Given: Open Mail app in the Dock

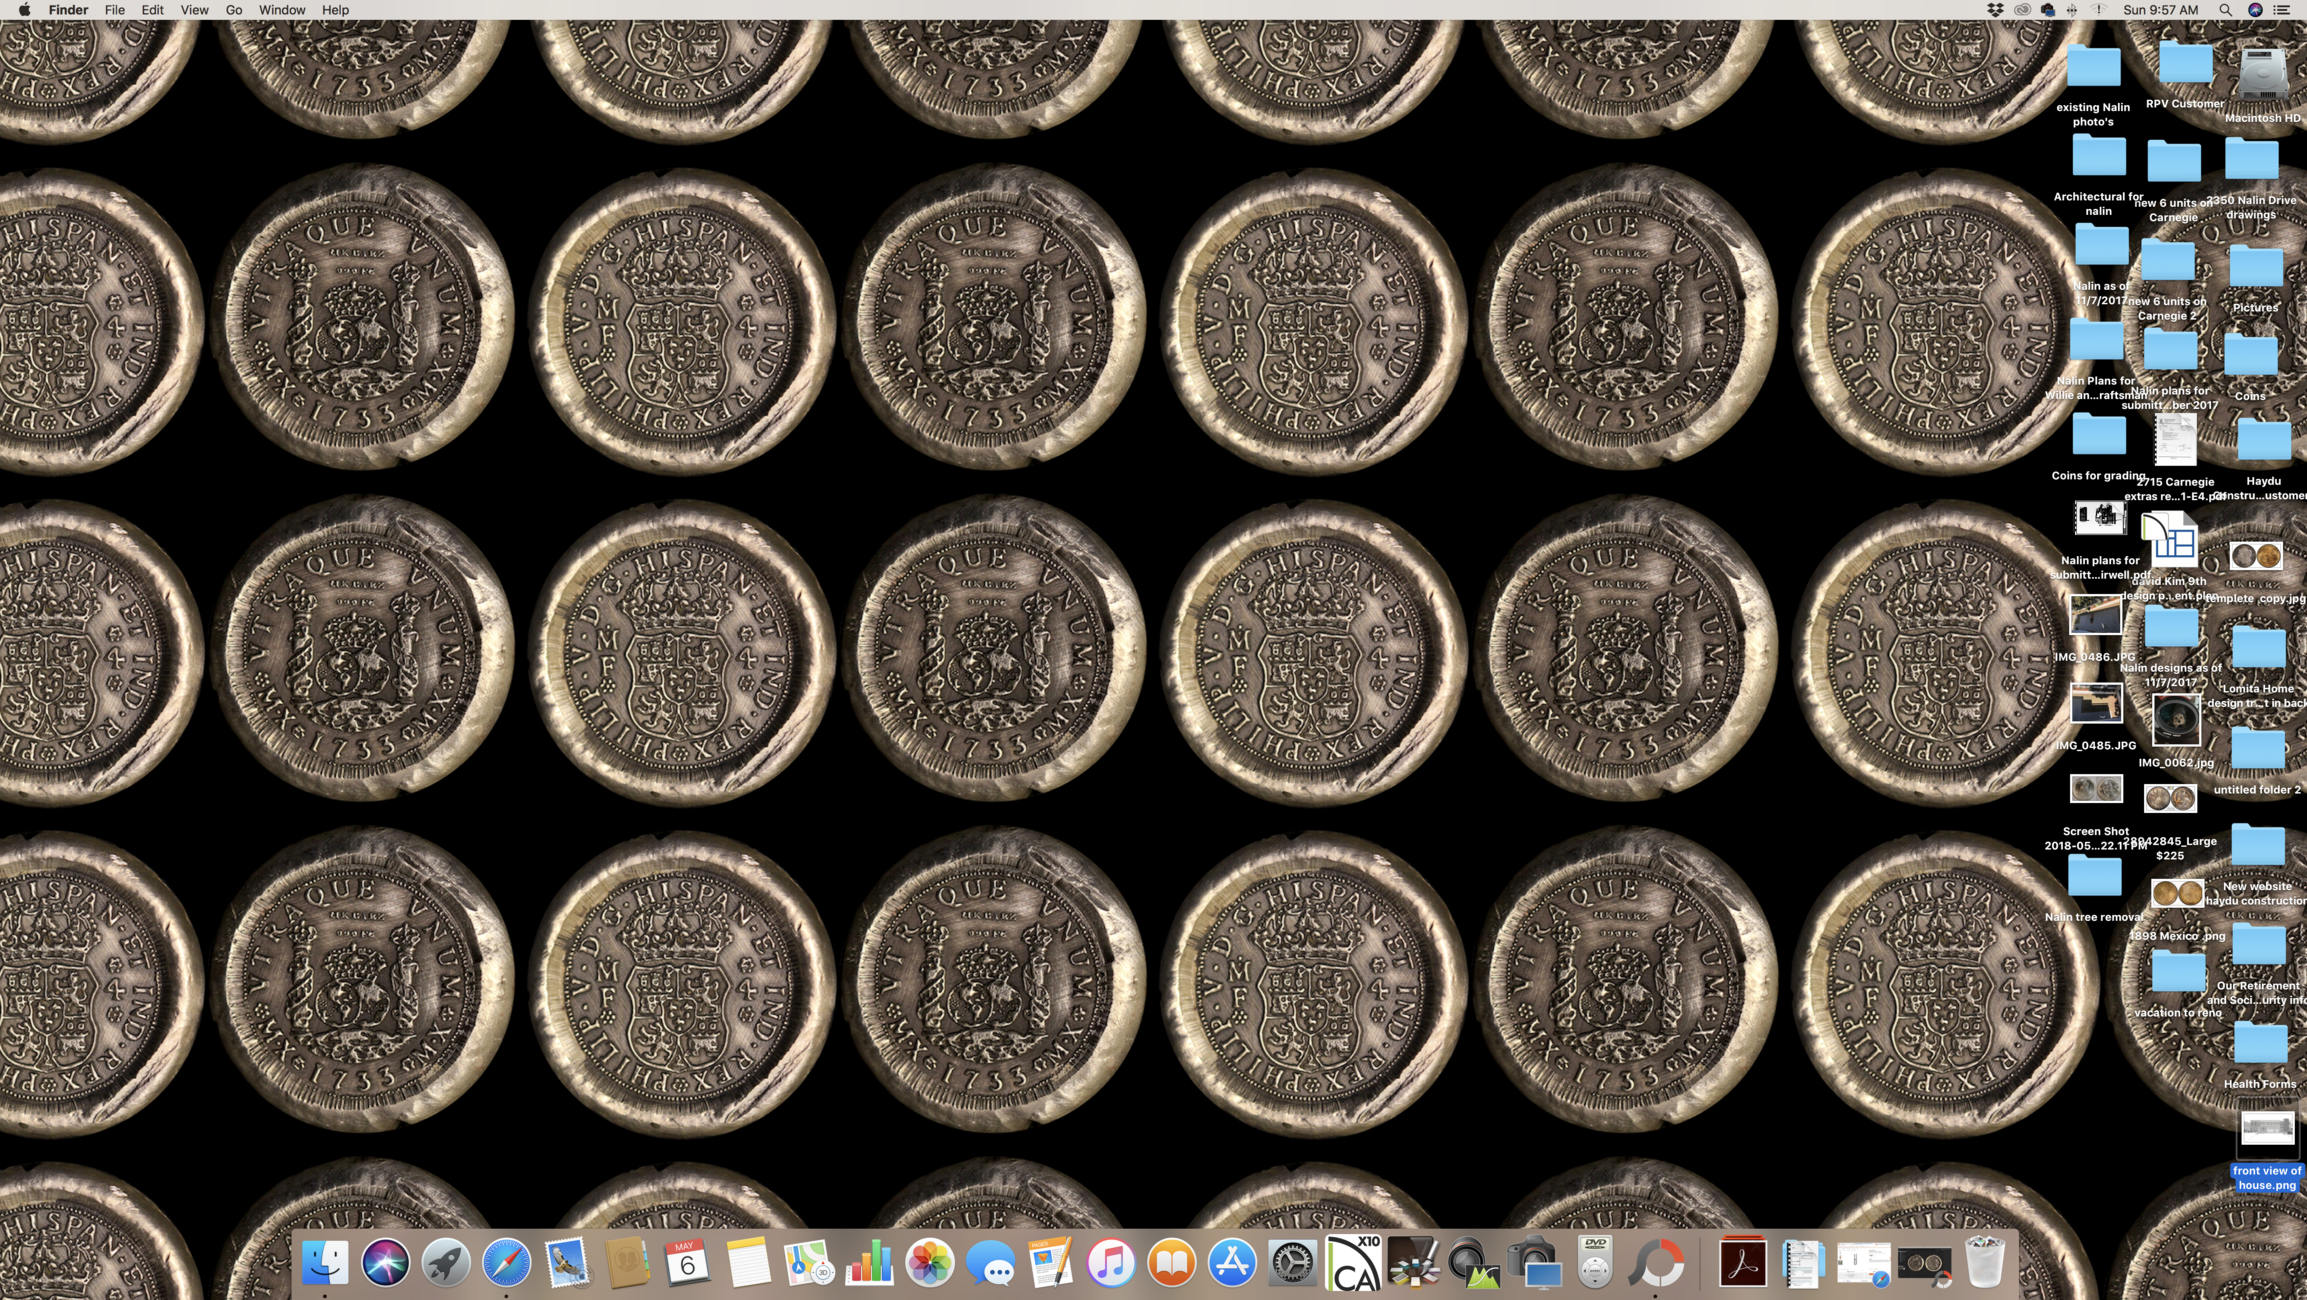Looking at the screenshot, I should click(567, 1262).
